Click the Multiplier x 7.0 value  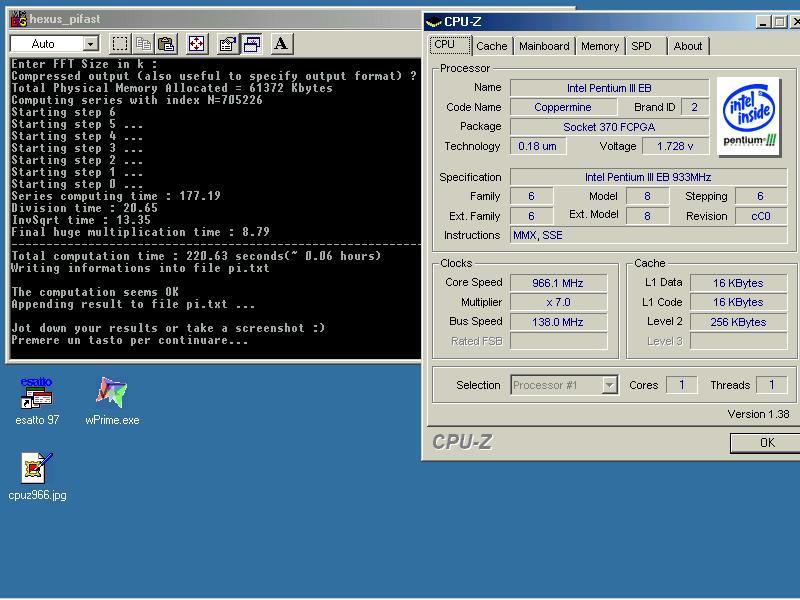[x=558, y=302]
